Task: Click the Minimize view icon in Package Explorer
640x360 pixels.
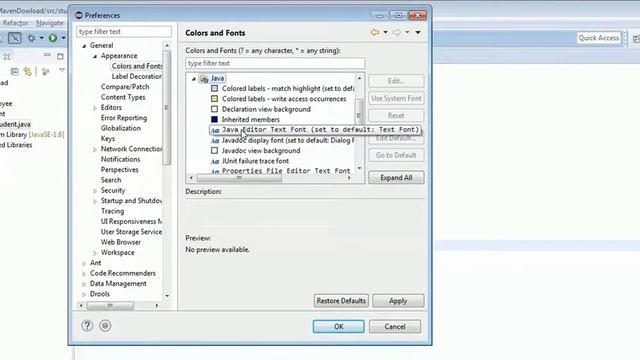Action: point(47,55)
